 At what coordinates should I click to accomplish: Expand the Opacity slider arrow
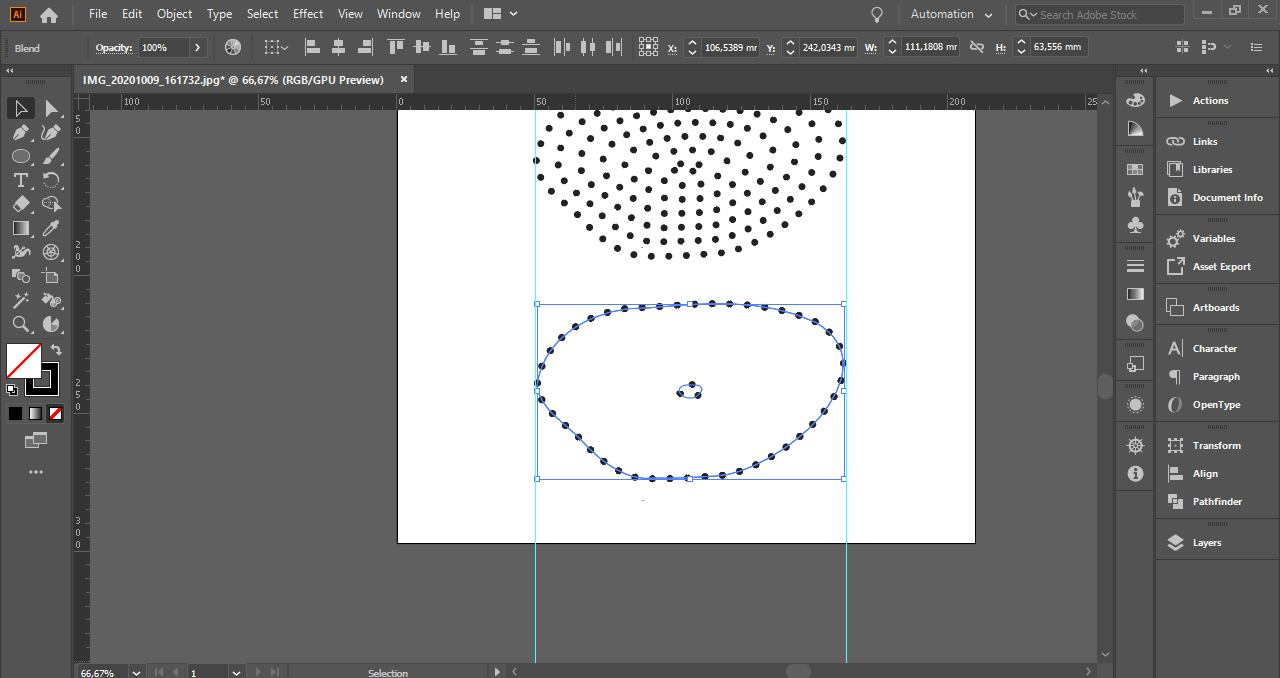(x=197, y=47)
